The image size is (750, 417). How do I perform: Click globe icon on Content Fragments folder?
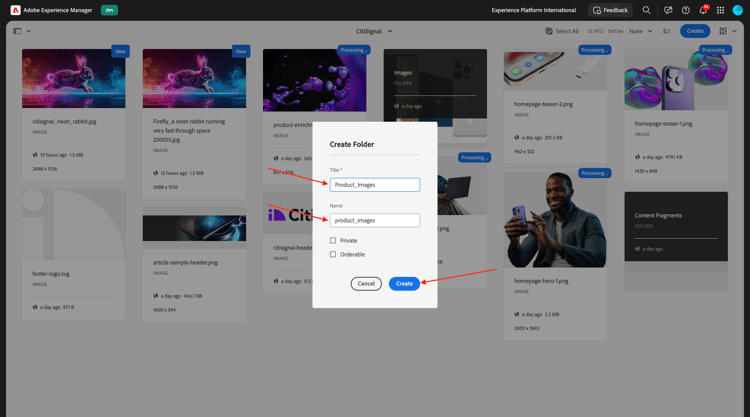coord(637,249)
